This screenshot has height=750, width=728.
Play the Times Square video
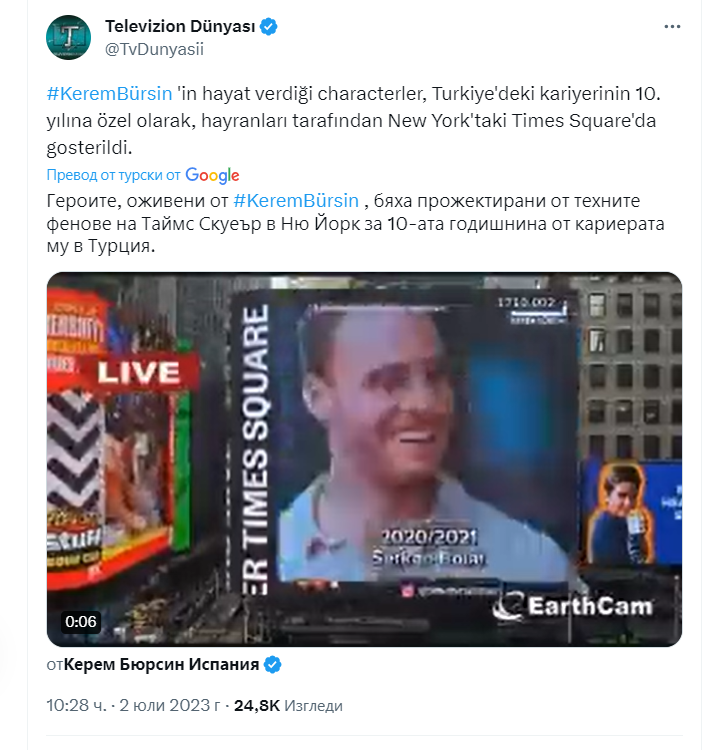364,459
